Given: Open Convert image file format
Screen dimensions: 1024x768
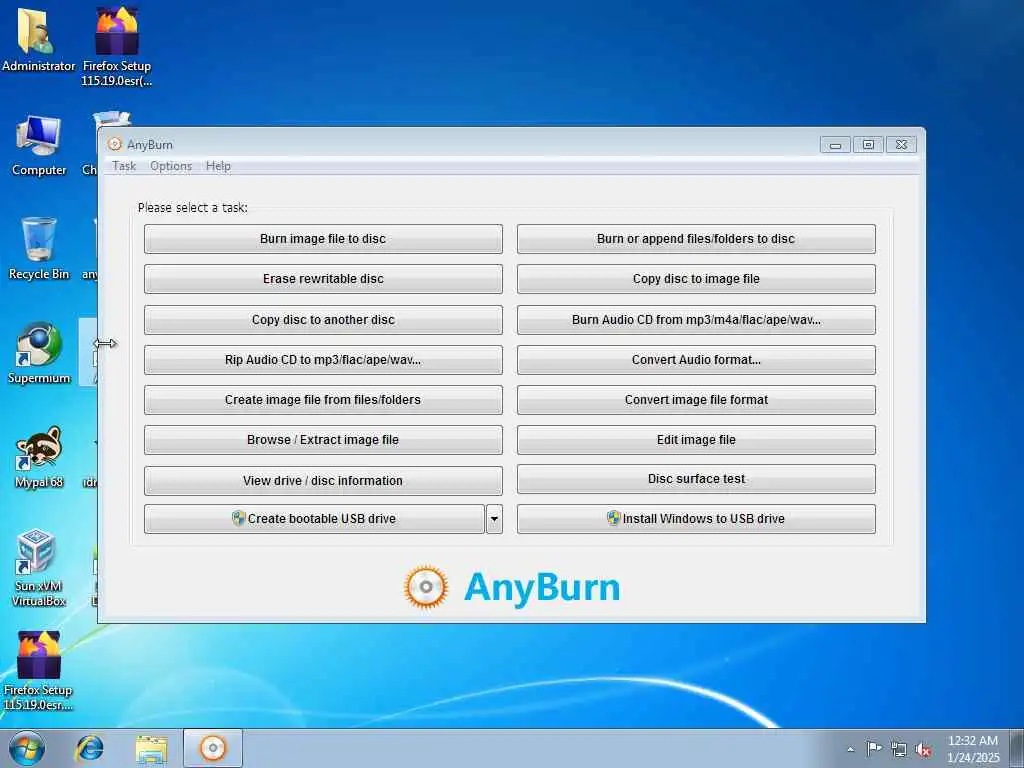Looking at the screenshot, I should [696, 400].
